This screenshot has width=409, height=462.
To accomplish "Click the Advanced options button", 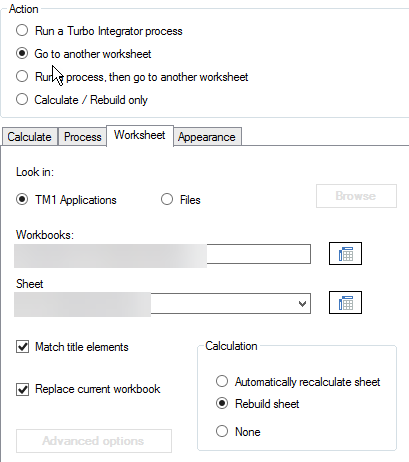I will tap(94, 441).
